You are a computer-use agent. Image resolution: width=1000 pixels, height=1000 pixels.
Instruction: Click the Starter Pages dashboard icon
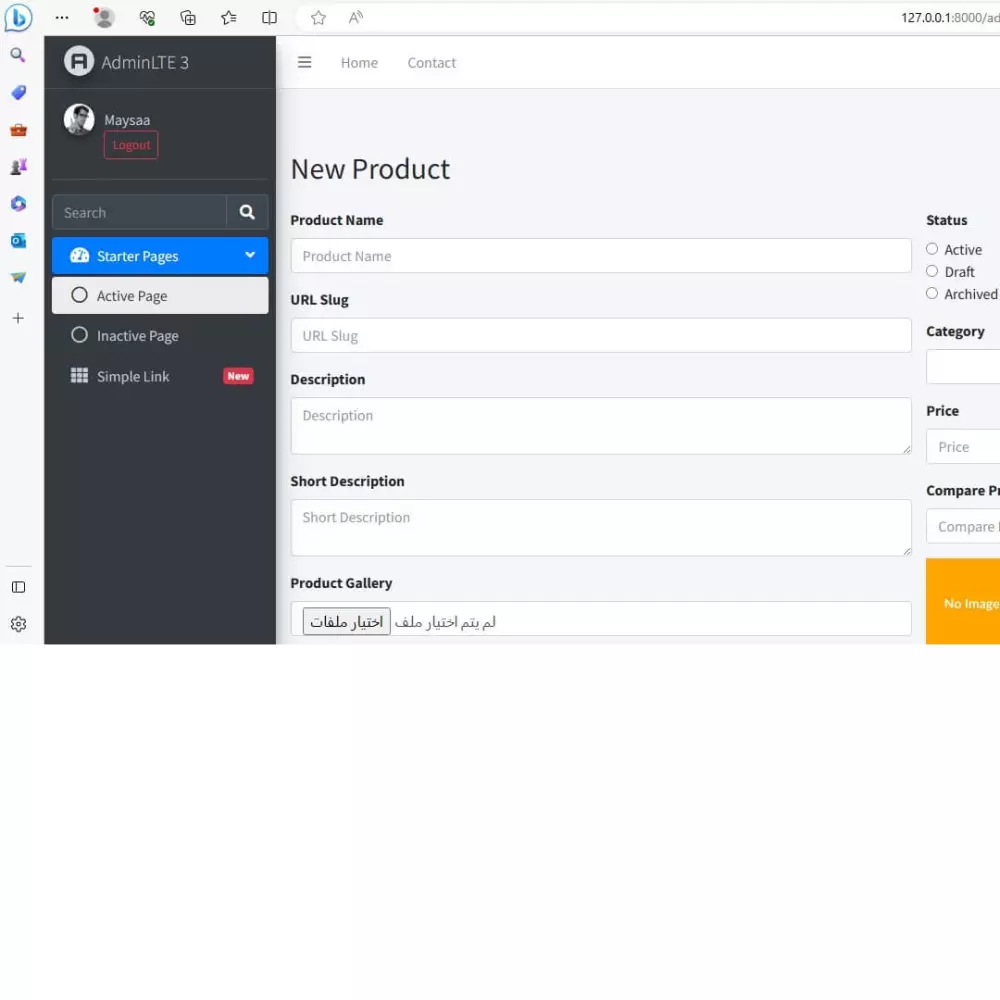pyautogui.click(x=79, y=256)
